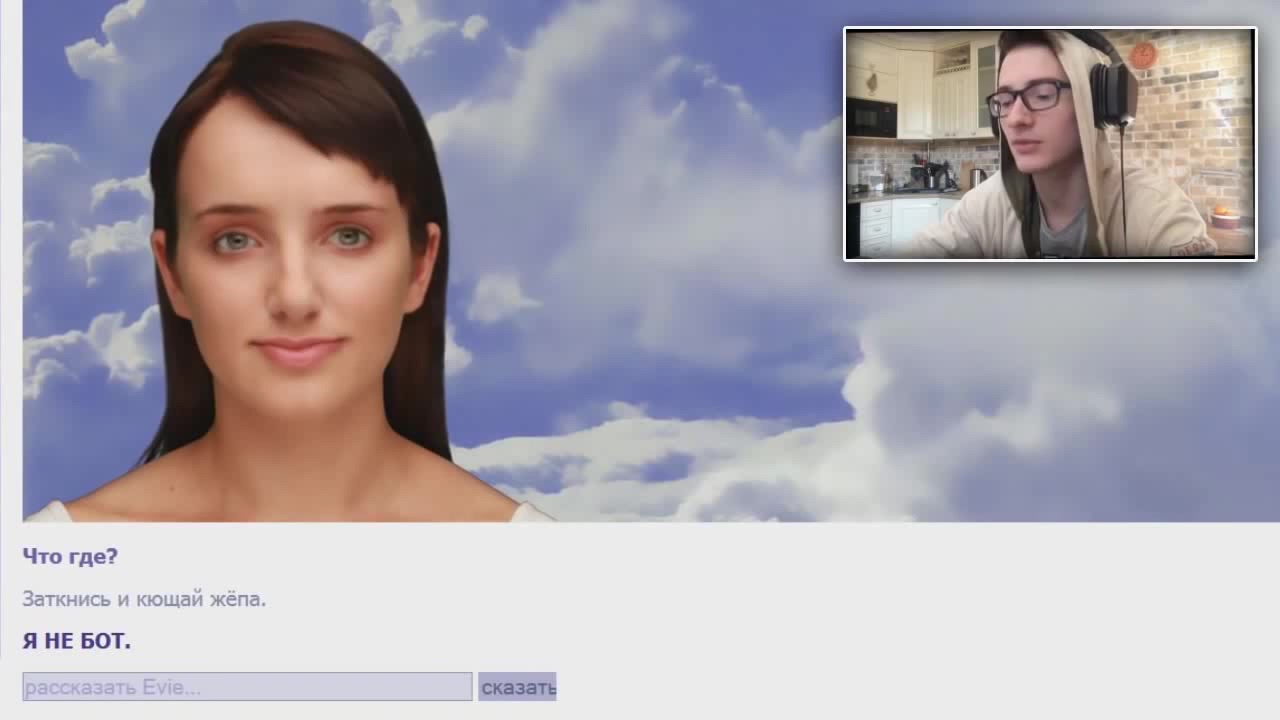Select the 'Заткнись и кющай жёпа.' reply line
Screen dimensions: 1280x720
[x=144, y=600]
